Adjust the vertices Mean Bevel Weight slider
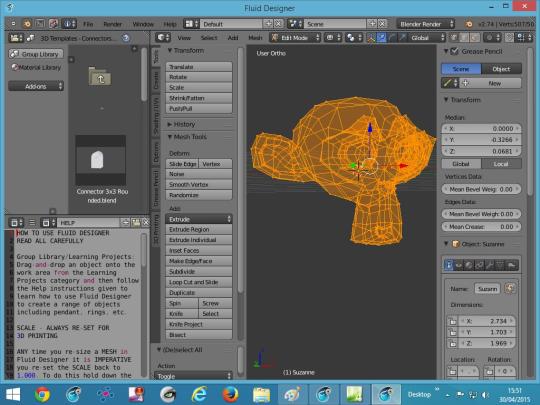Image resolution: width=540 pixels, height=405 pixels. point(481,189)
